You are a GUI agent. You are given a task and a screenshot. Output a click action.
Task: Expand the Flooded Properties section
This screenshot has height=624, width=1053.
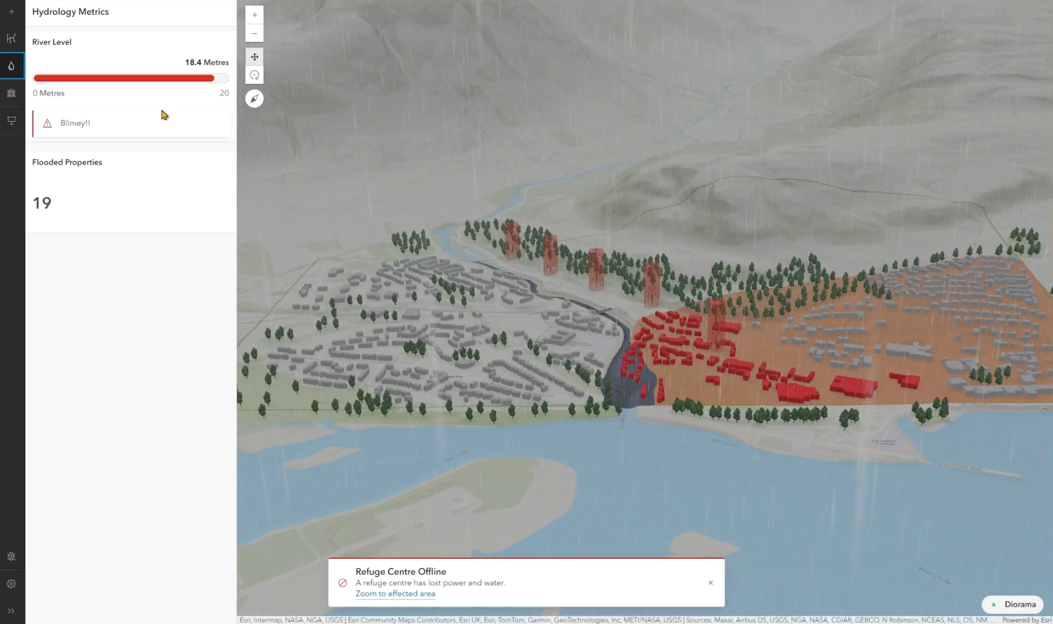click(x=66, y=161)
